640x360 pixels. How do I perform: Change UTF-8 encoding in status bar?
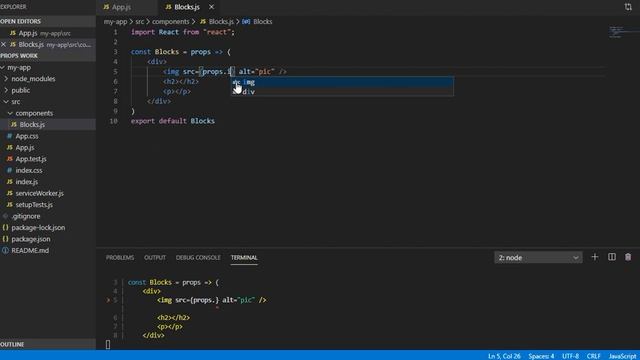click(570, 356)
